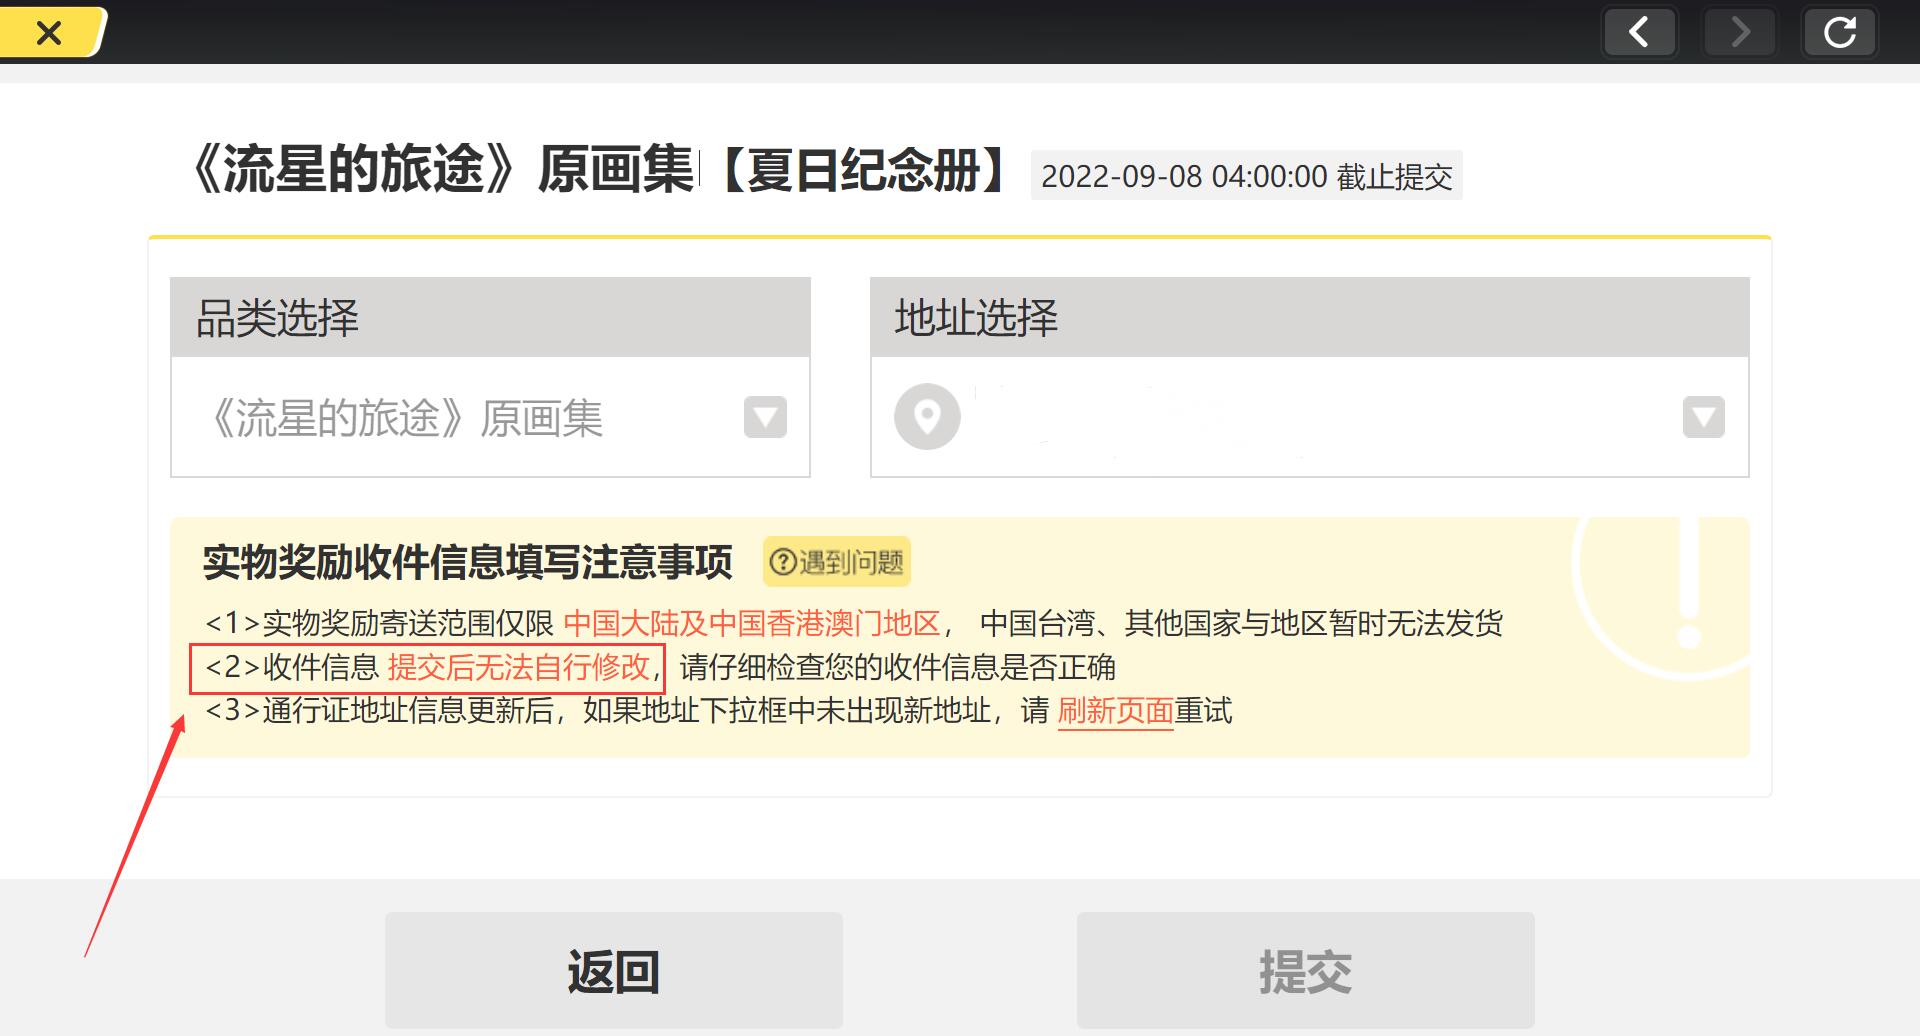Click the highlighted 提交后无法自行修改 text
1920x1036 pixels.
tap(518, 667)
